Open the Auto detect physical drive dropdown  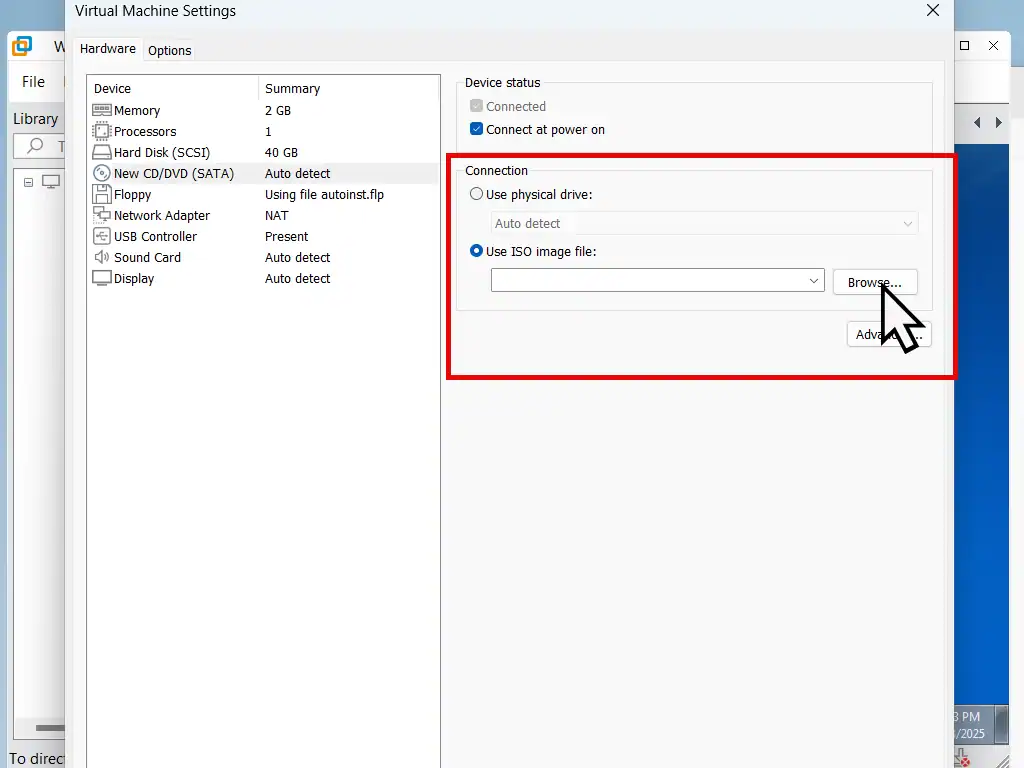(704, 223)
